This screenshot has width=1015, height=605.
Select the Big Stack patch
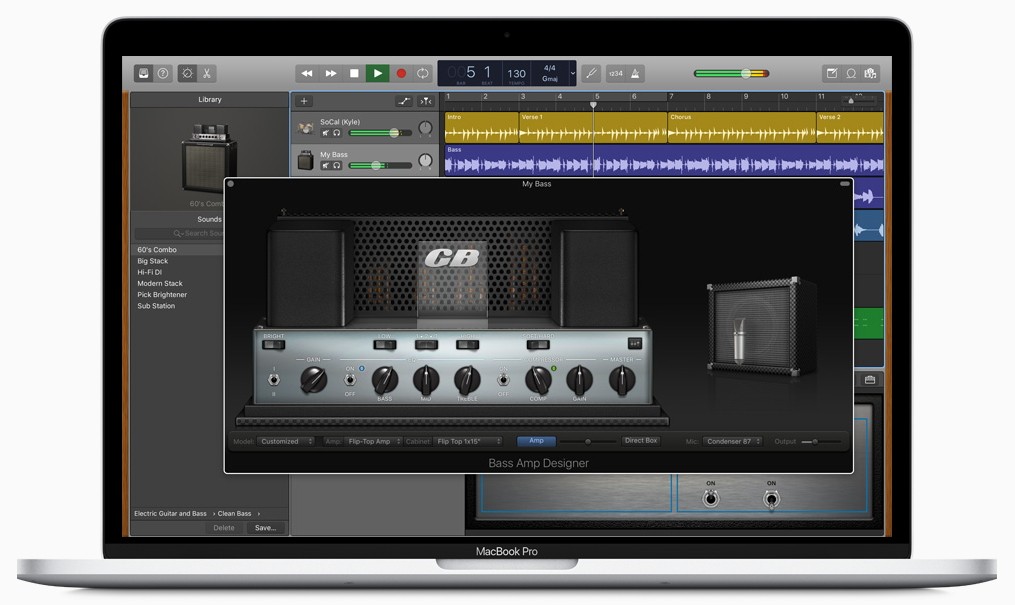tap(153, 261)
